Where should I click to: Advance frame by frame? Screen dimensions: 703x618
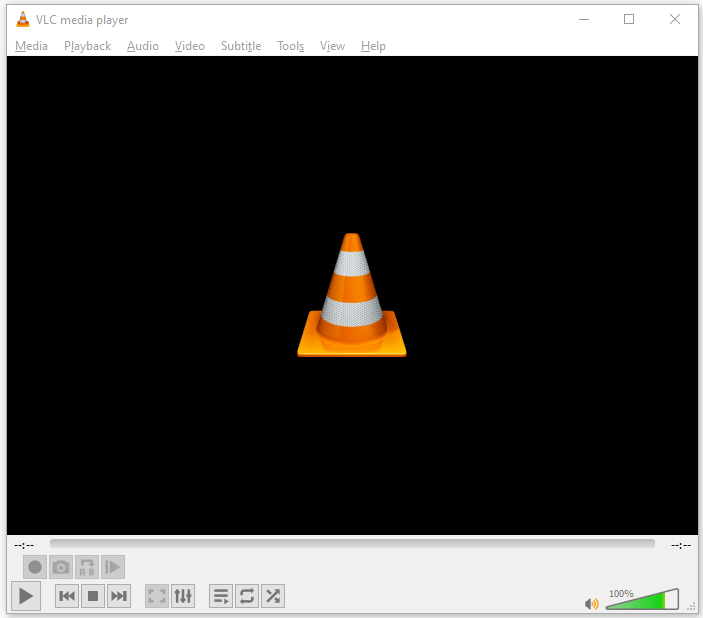[x=113, y=567]
